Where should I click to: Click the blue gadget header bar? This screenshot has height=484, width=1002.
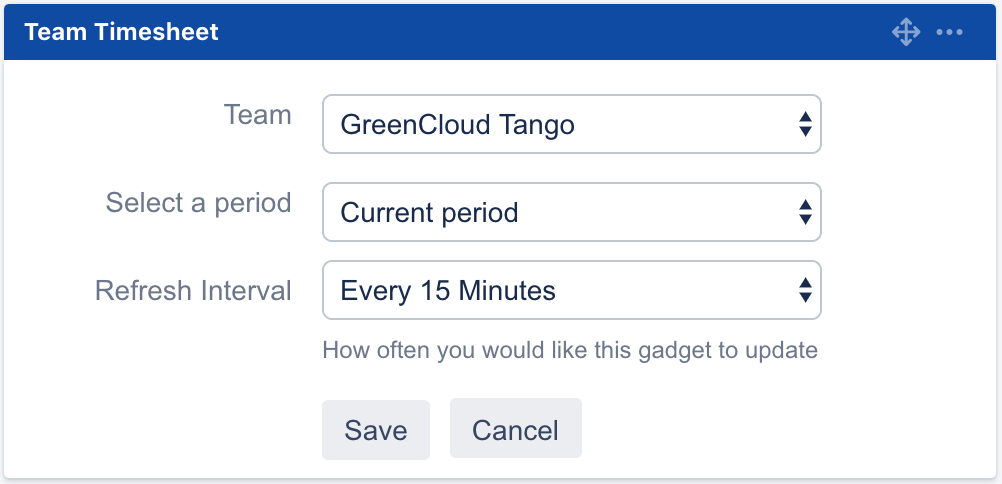click(x=550, y=32)
